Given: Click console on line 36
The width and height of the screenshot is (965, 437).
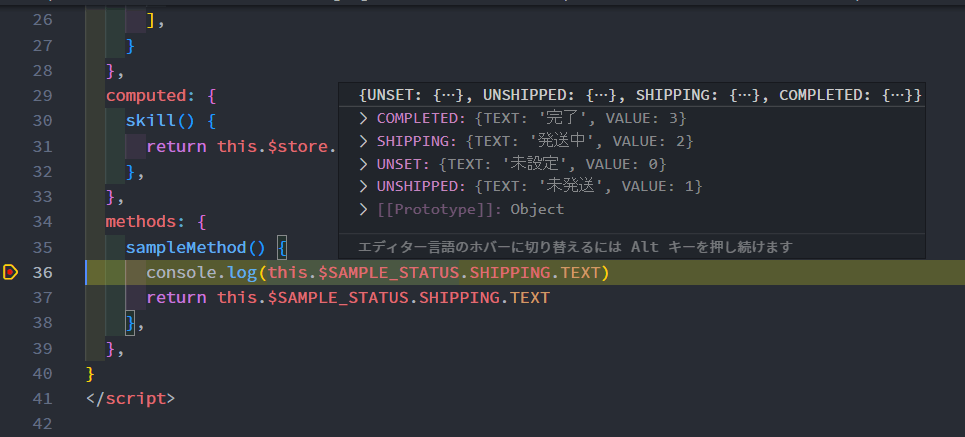Looking at the screenshot, I should [x=182, y=272].
